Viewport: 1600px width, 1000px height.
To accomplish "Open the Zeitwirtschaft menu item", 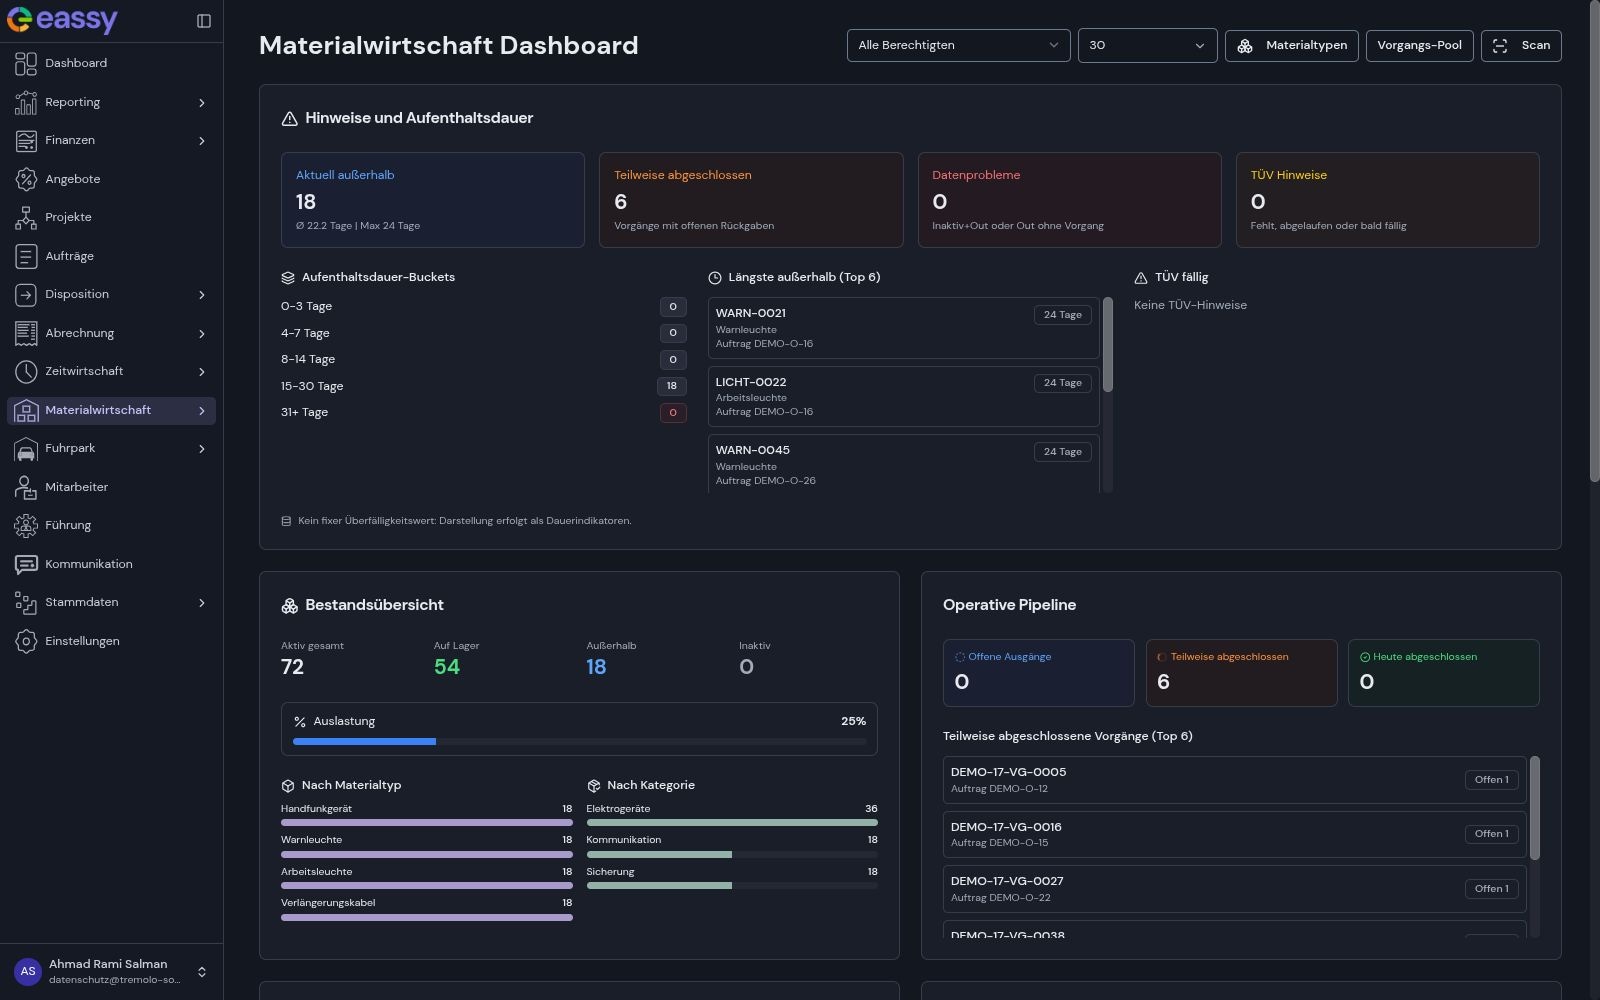I will (x=111, y=372).
